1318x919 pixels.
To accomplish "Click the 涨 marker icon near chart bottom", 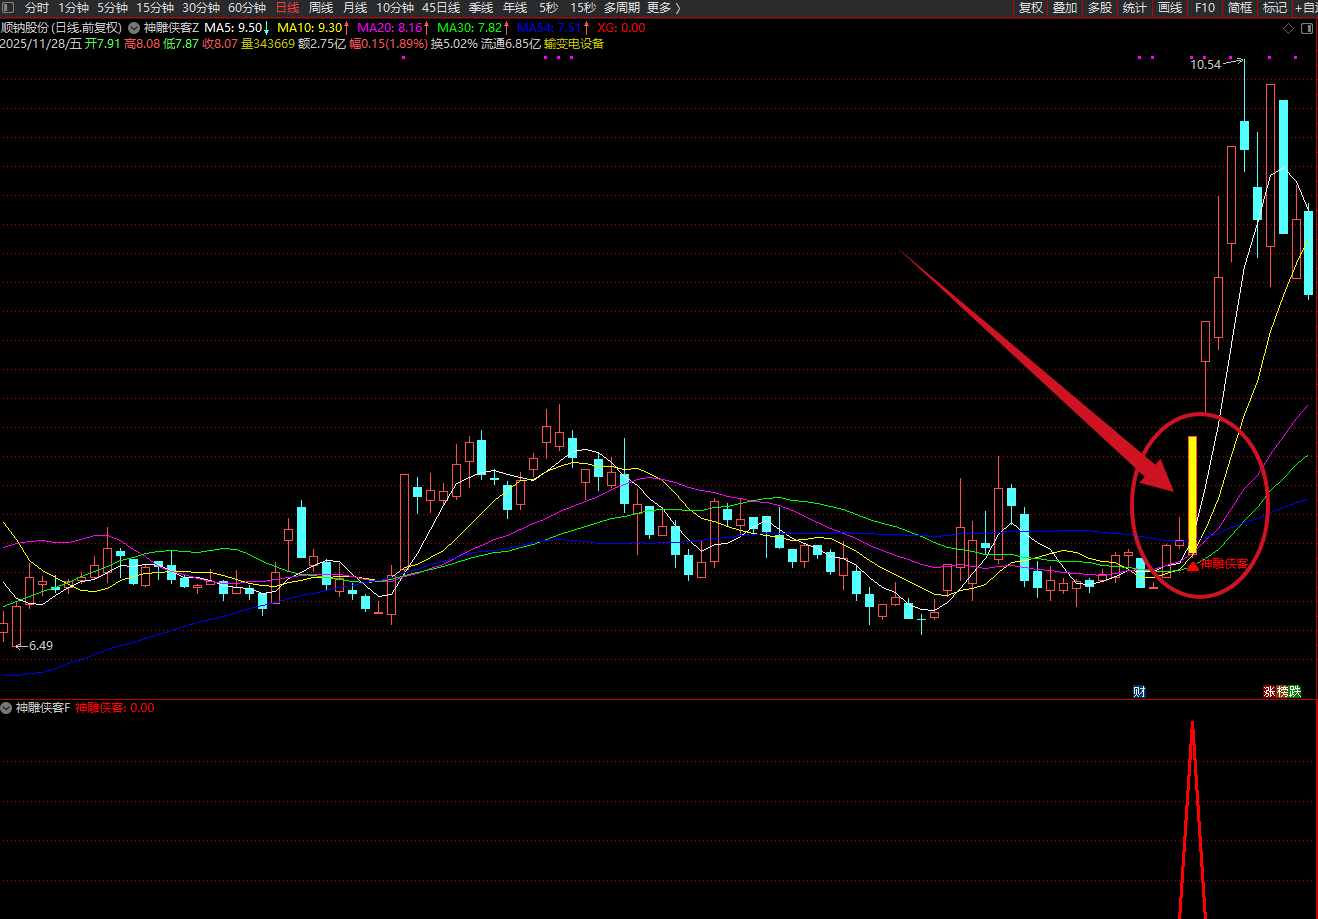I will click(x=1269, y=691).
